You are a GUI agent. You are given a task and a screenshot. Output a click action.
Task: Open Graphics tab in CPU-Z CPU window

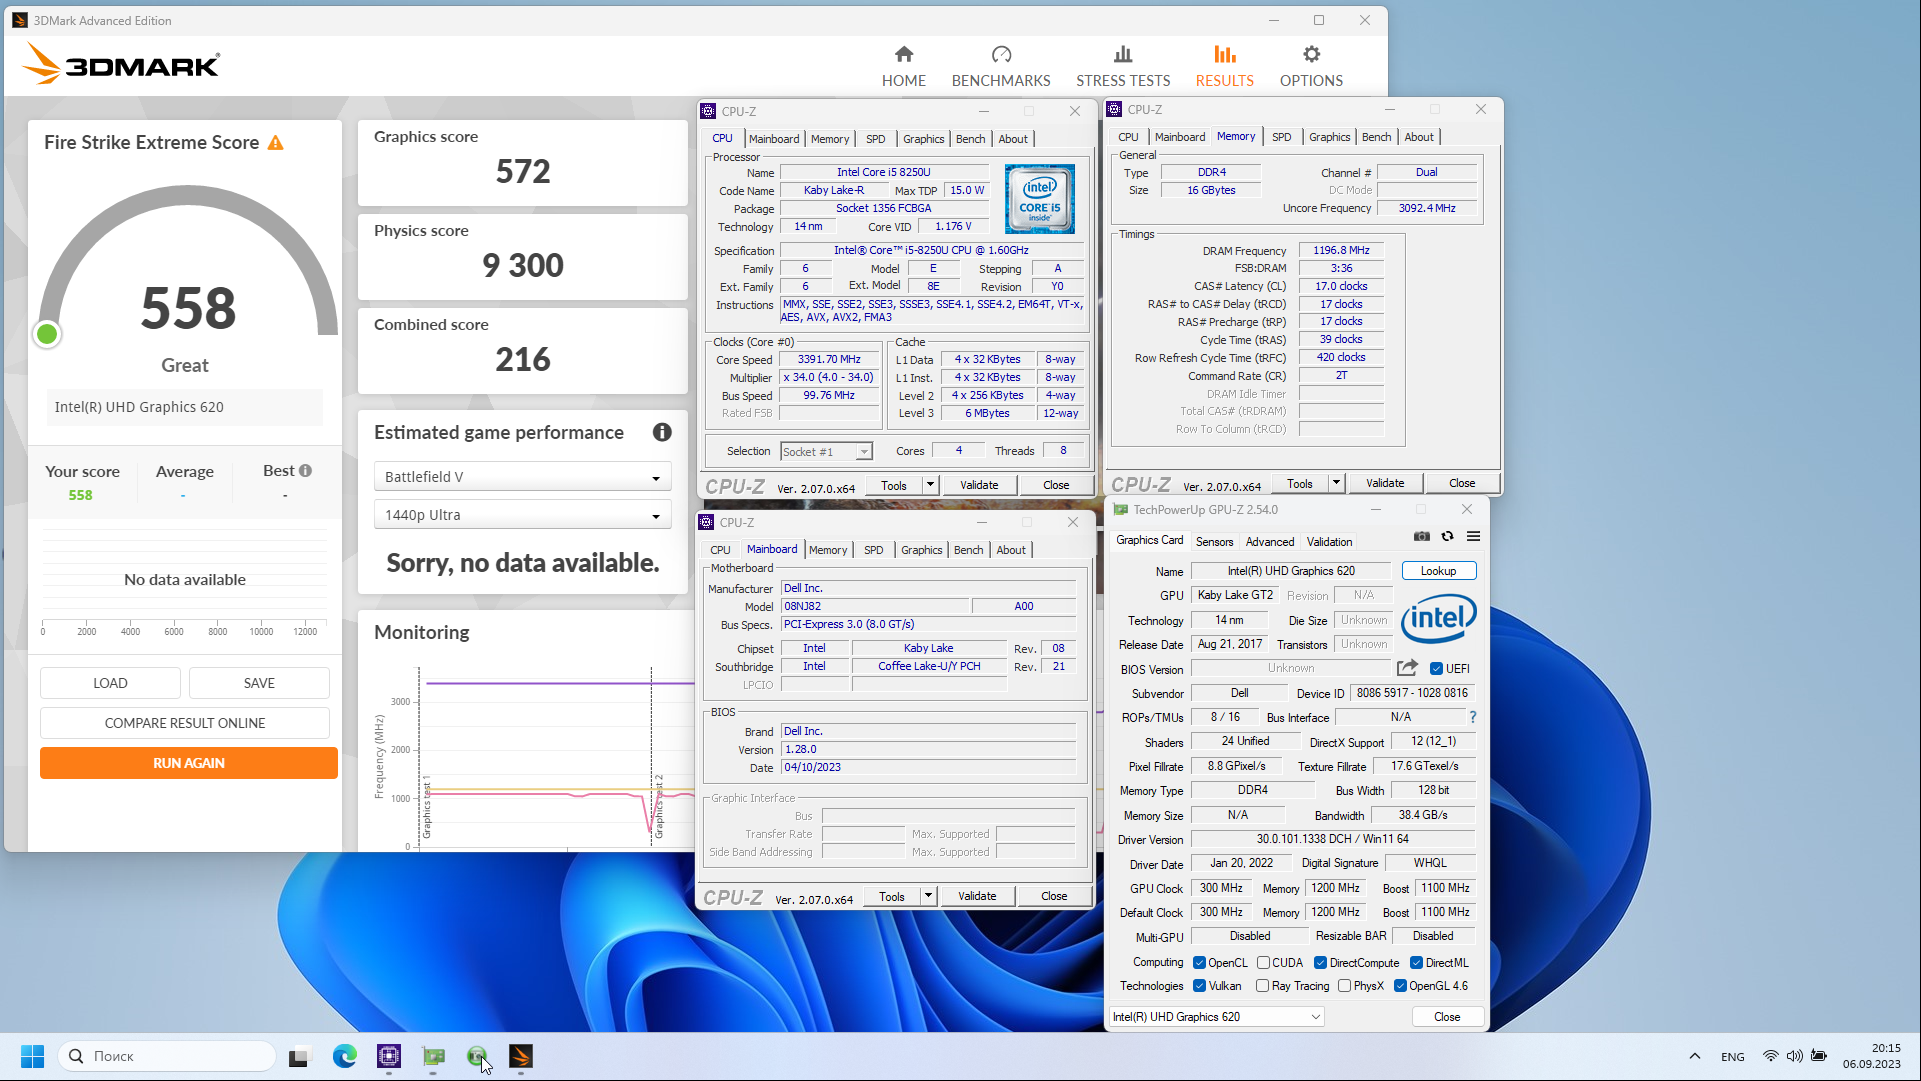923,139
